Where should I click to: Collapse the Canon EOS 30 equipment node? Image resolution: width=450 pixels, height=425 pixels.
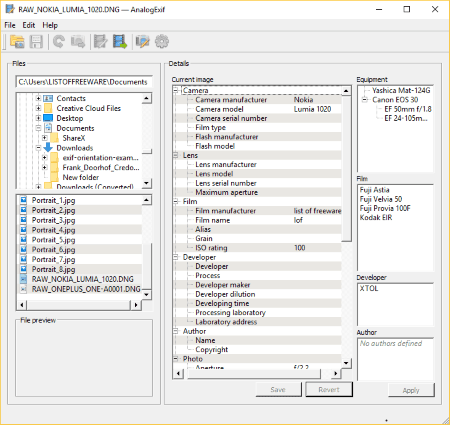pyautogui.click(x=365, y=99)
